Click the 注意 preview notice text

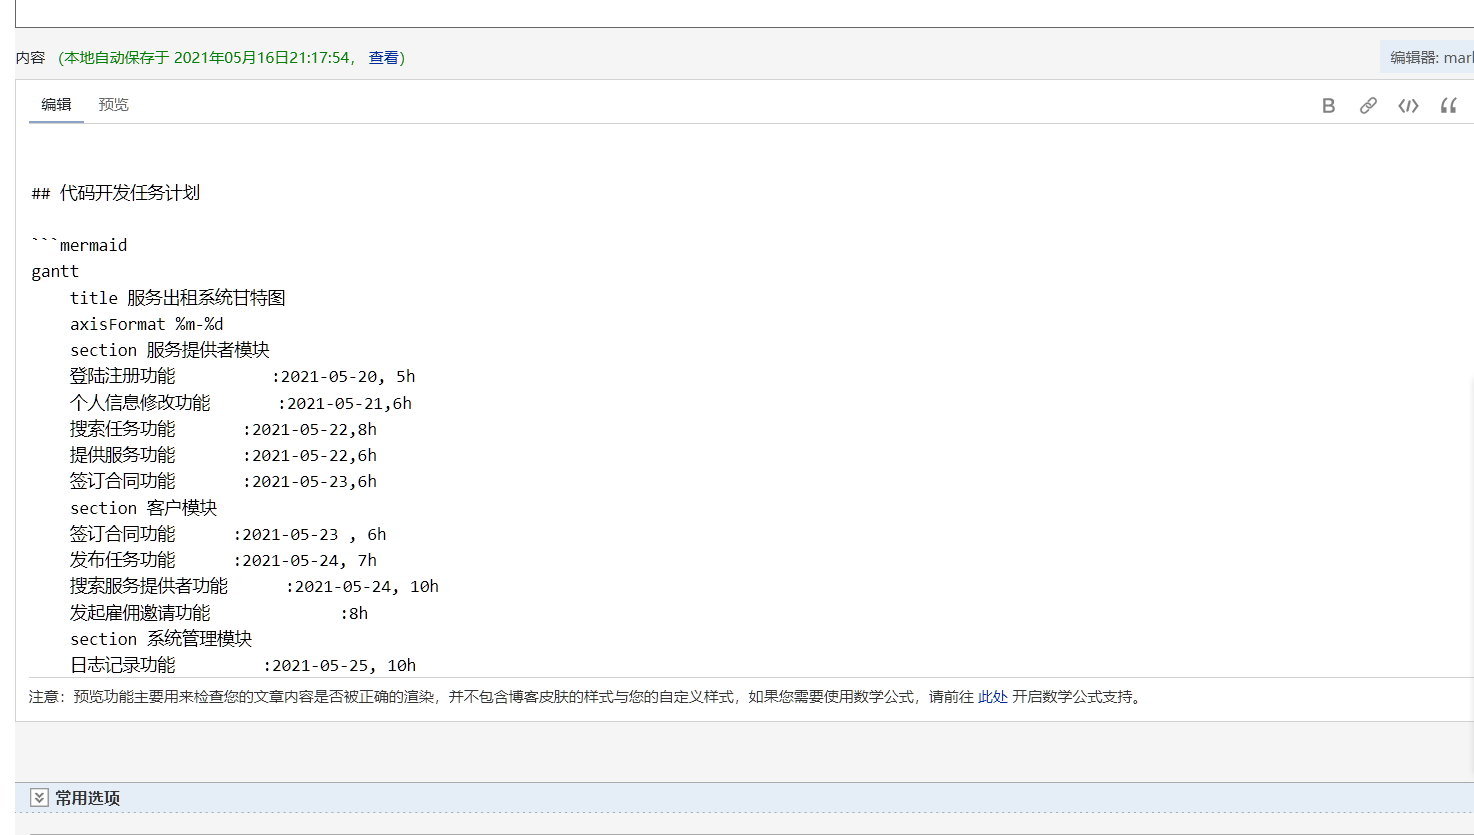tap(584, 697)
